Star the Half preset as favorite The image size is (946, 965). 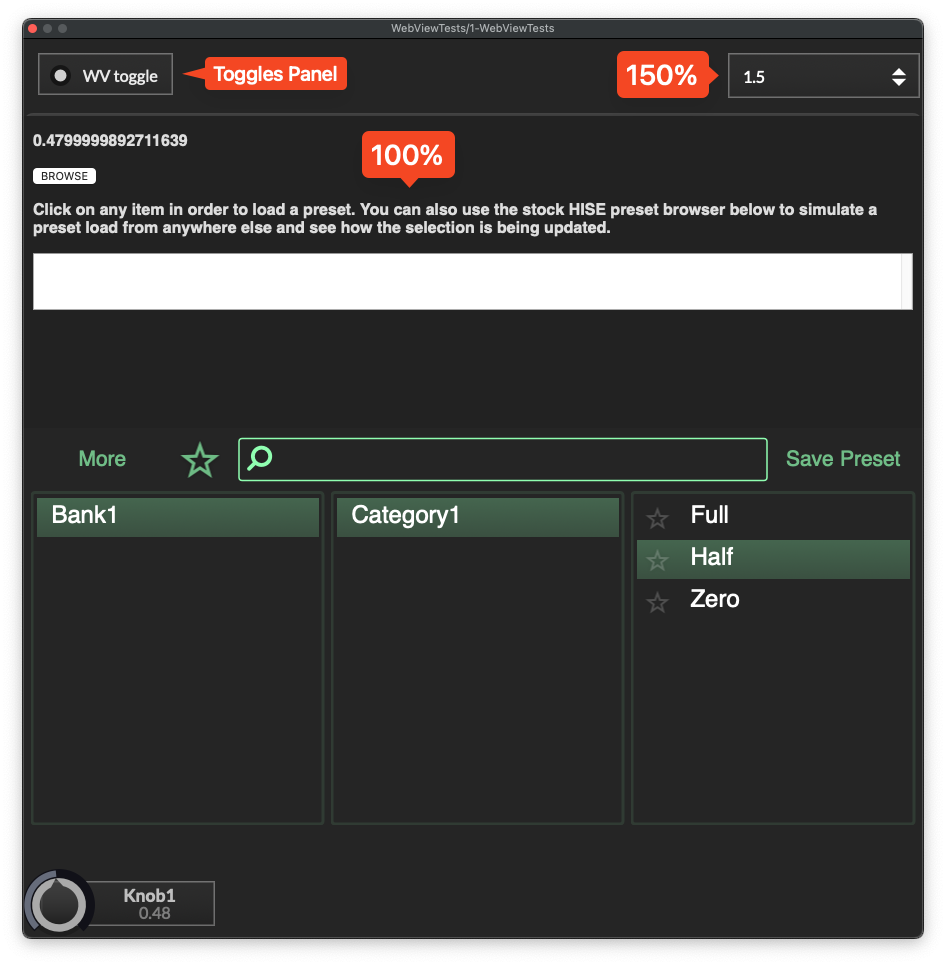[657, 561]
